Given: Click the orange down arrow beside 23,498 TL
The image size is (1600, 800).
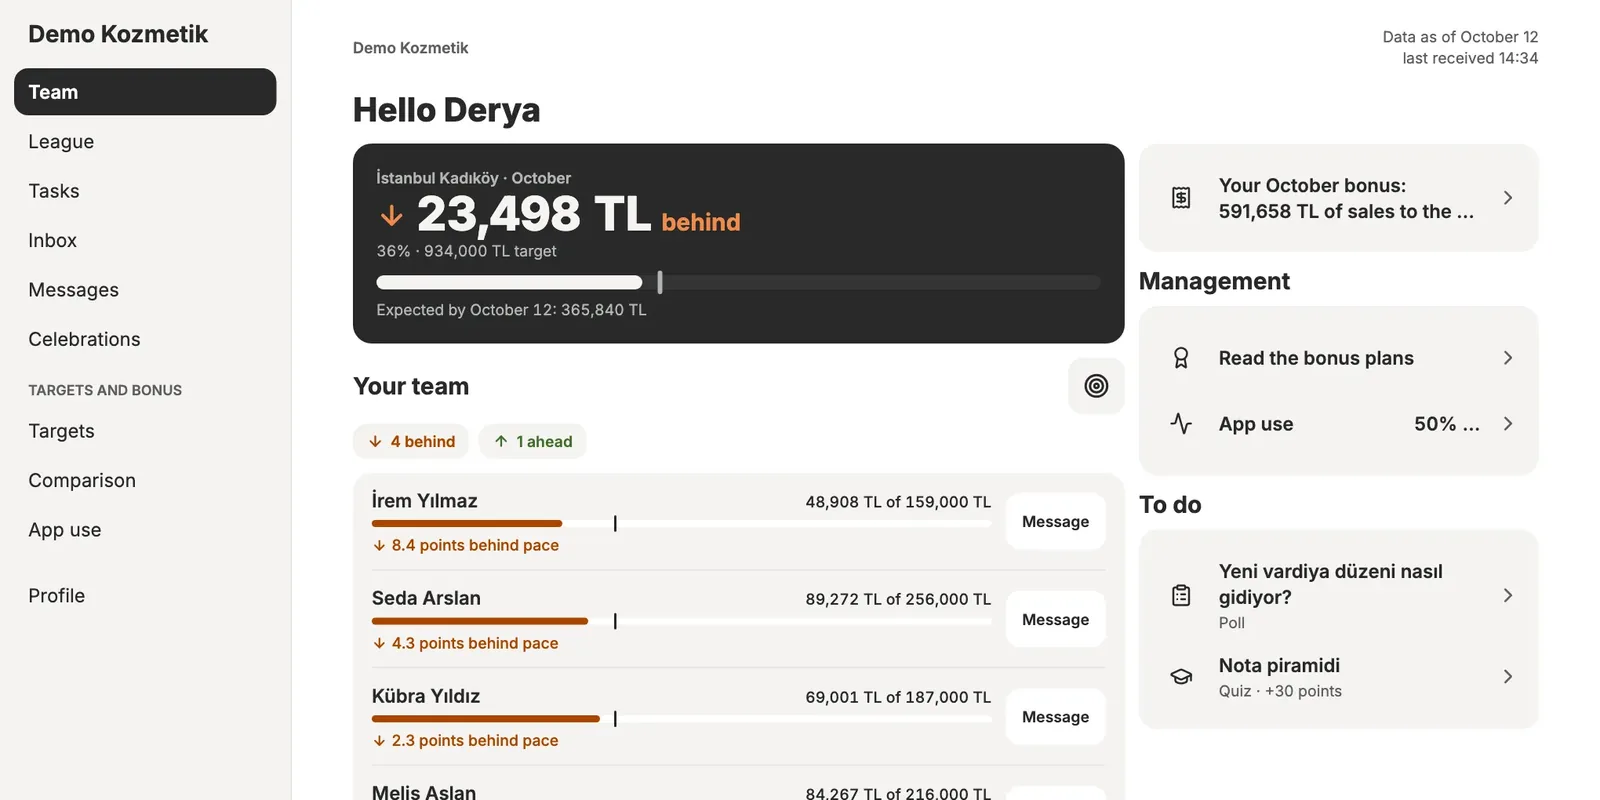Looking at the screenshot, I should (391, 215).
